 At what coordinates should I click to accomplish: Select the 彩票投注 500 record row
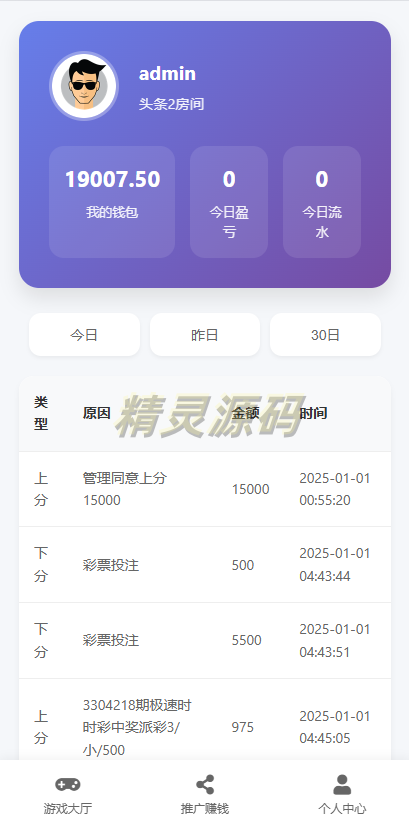pyautogui.click(x=205, y=565)
